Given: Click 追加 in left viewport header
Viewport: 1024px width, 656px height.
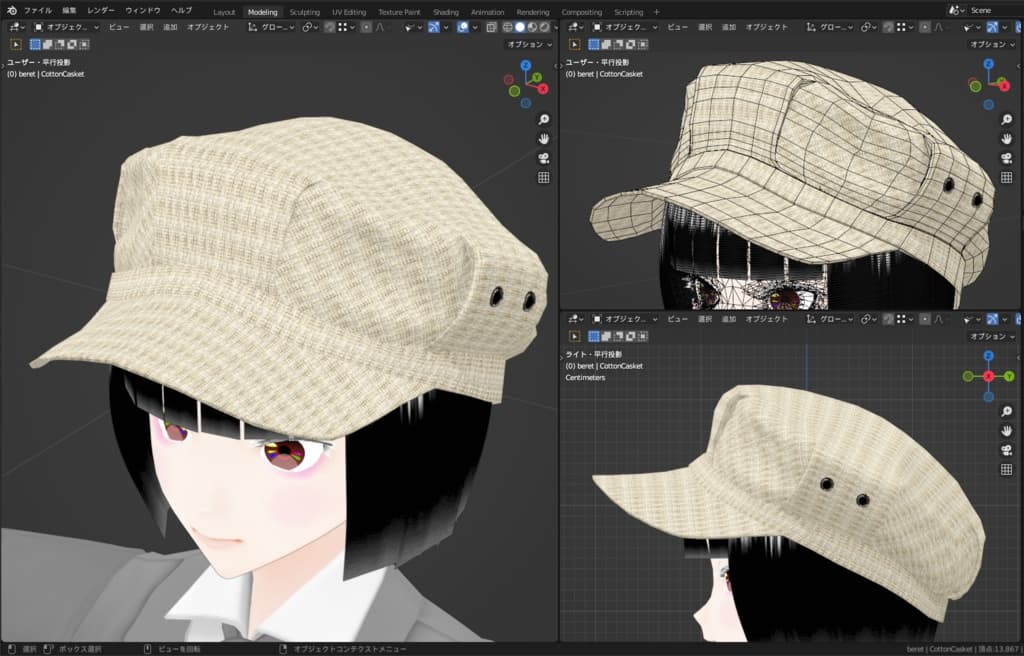Looking at the screenshot, I should [171, 27].
